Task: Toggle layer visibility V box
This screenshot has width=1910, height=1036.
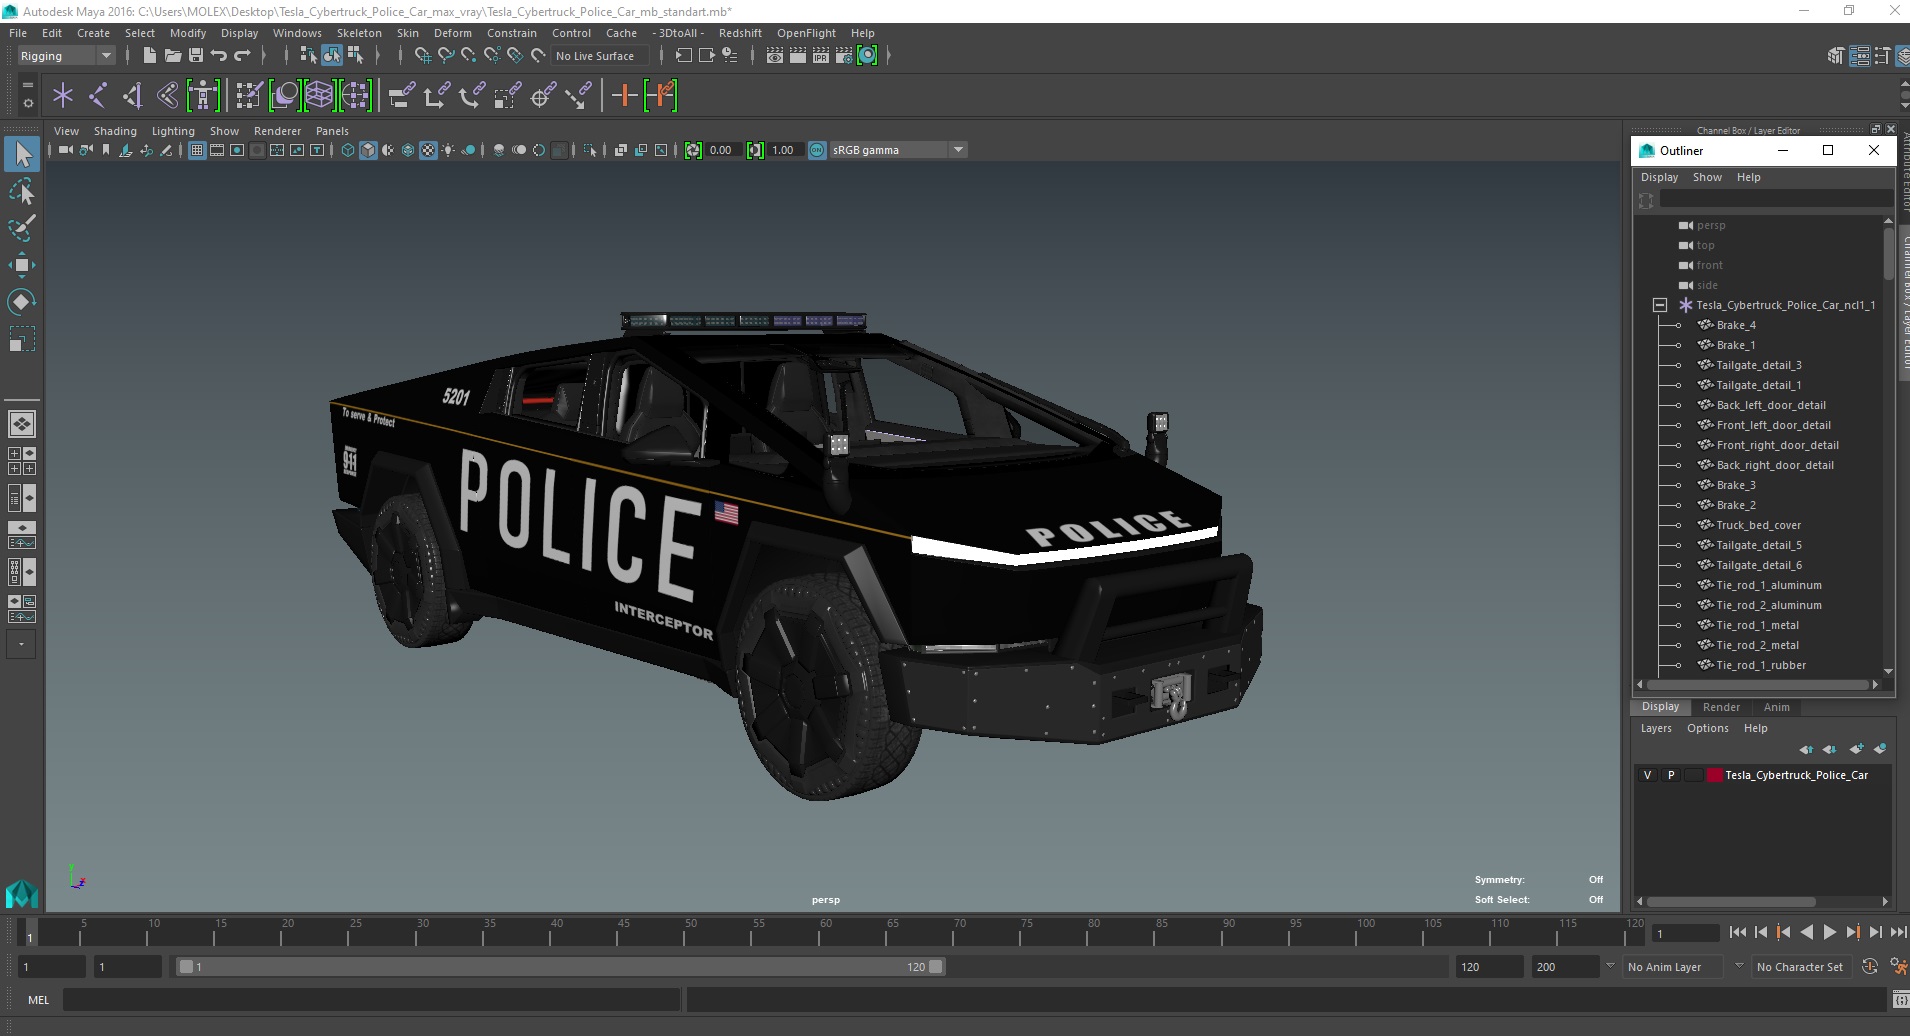Action: [1648, 775]
